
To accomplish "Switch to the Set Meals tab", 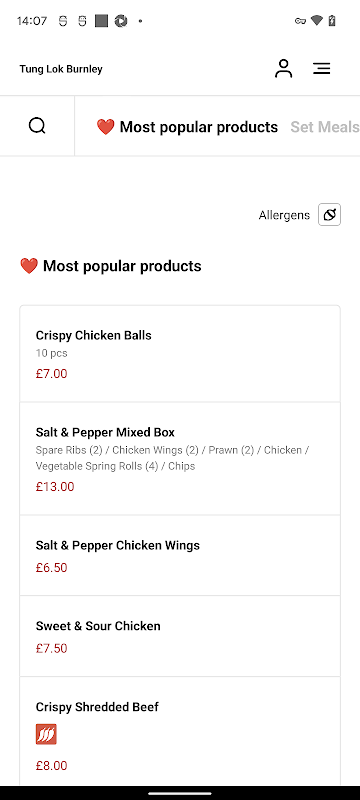I will tap(325, 127).
